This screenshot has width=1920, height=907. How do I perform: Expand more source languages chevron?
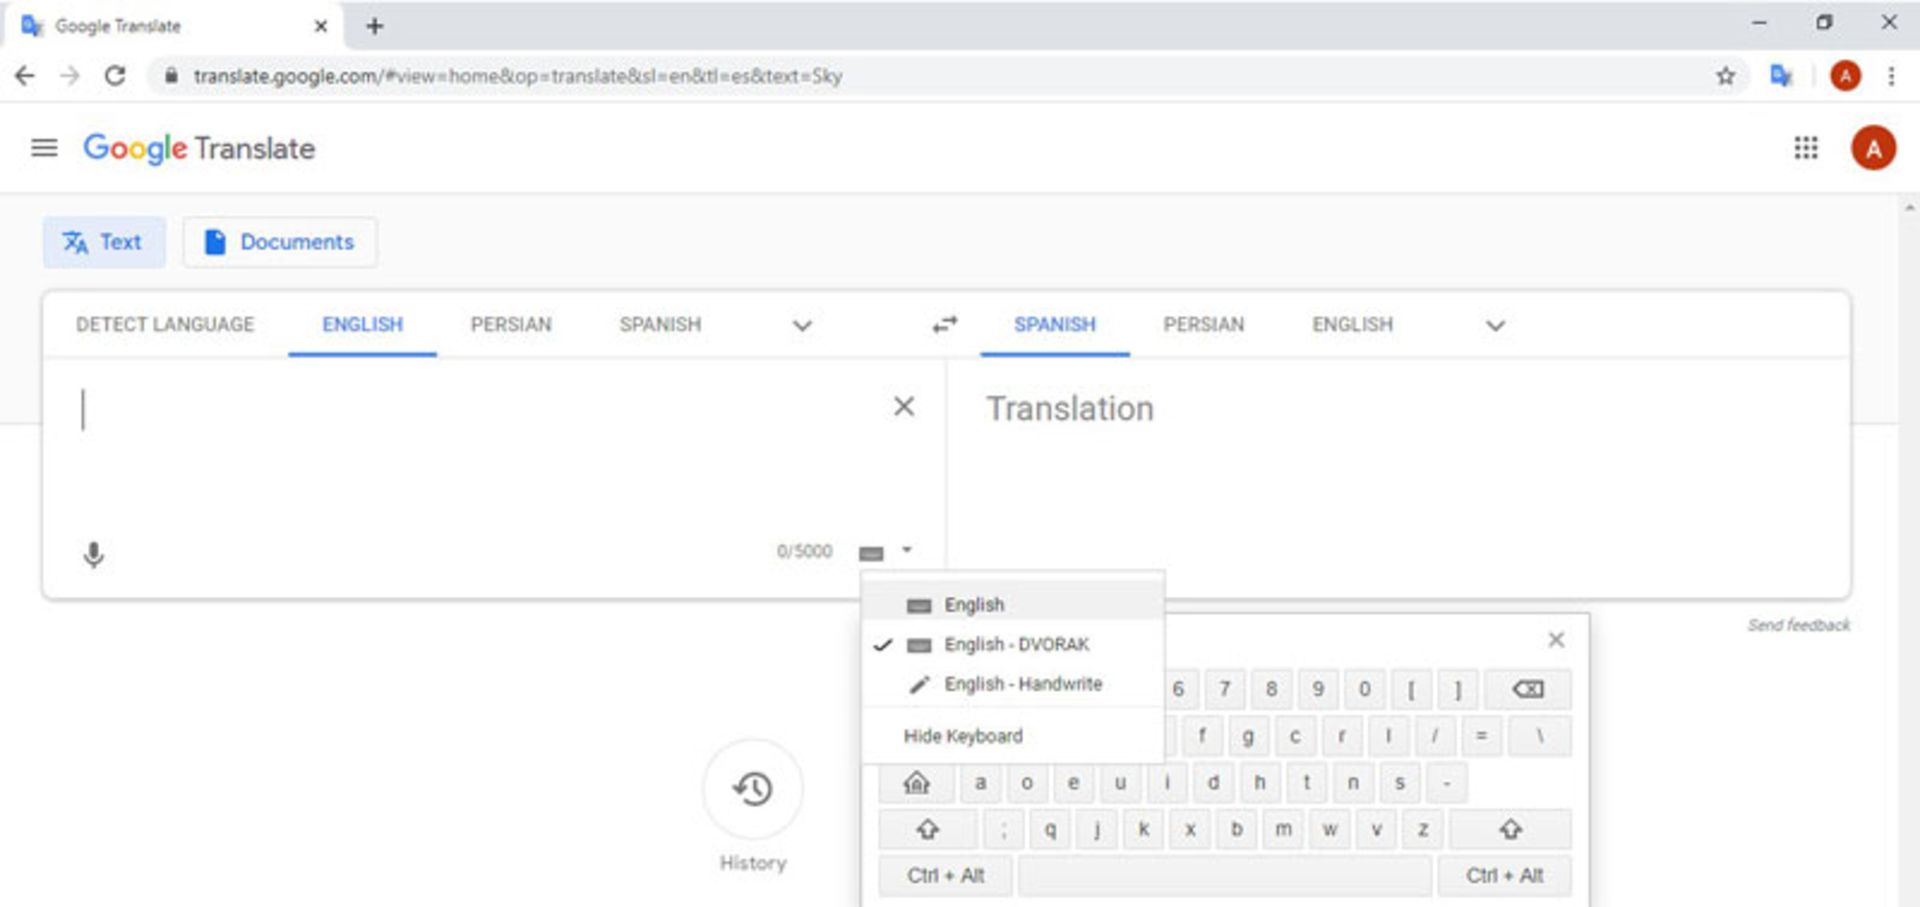pos(802,325)
